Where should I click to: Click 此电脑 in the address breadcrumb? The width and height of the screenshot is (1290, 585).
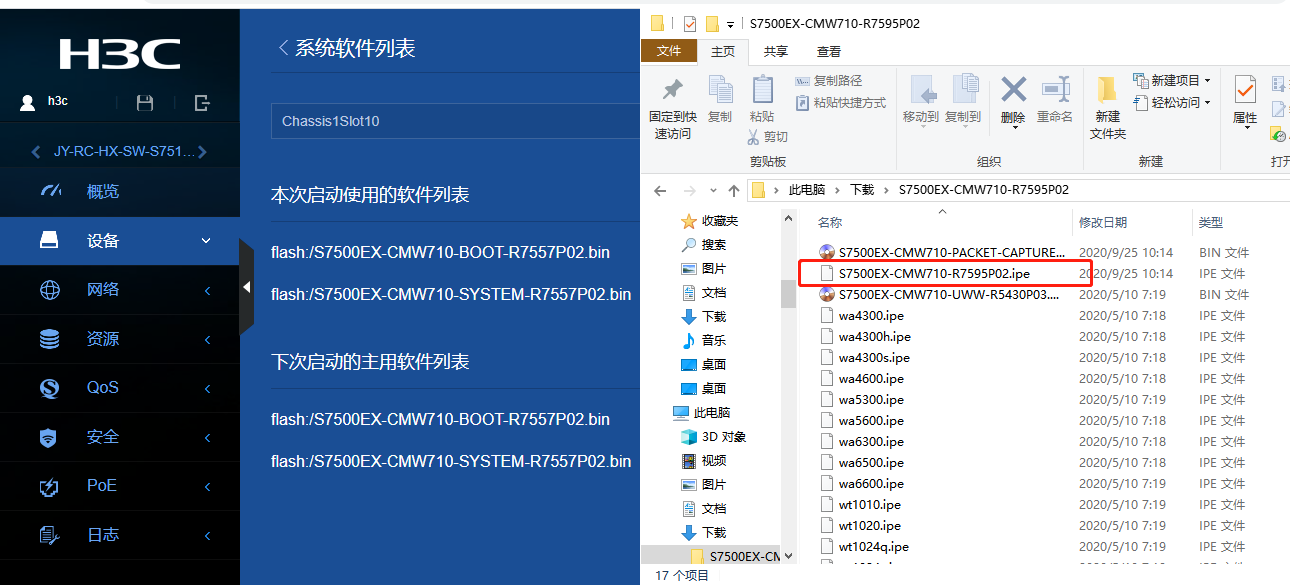tap(807, 190)
